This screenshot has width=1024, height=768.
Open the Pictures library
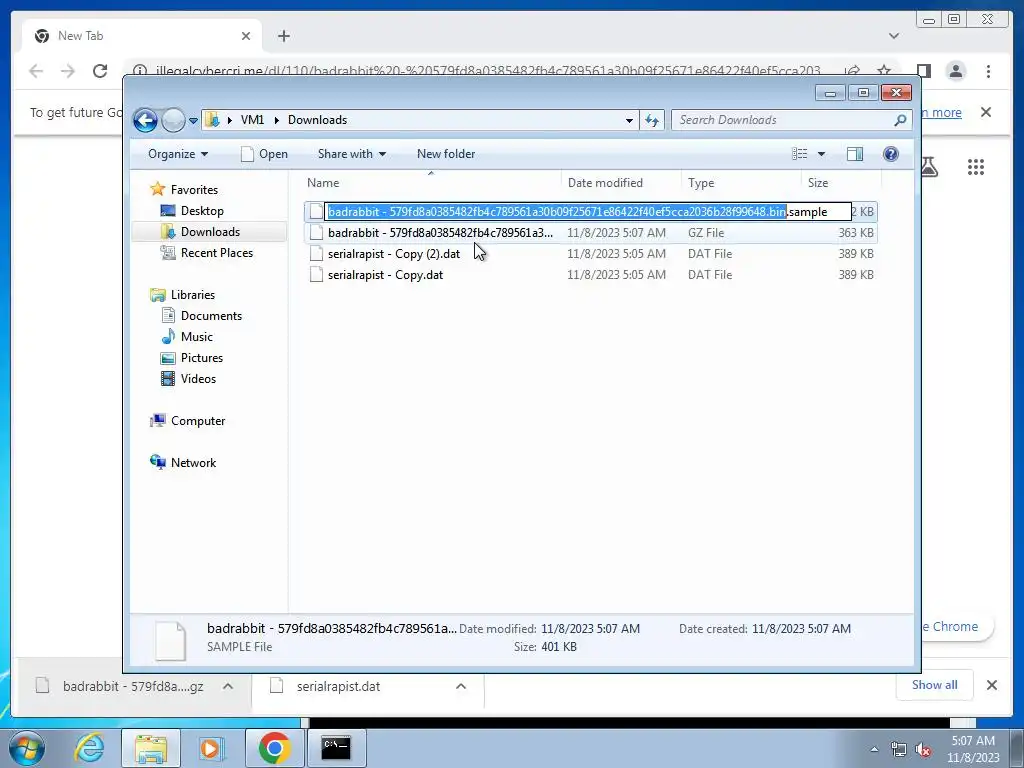(201, 358)
